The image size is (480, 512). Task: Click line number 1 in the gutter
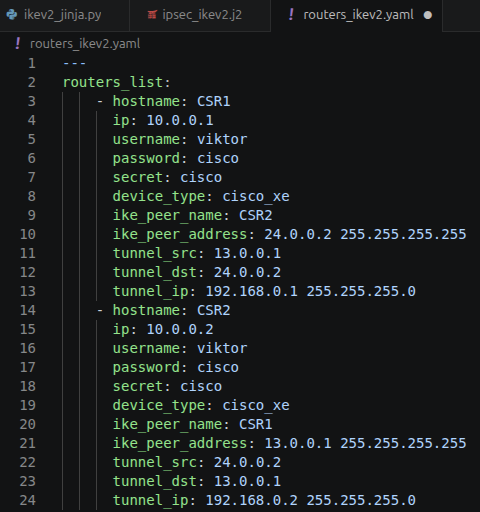tap(32, 63)
